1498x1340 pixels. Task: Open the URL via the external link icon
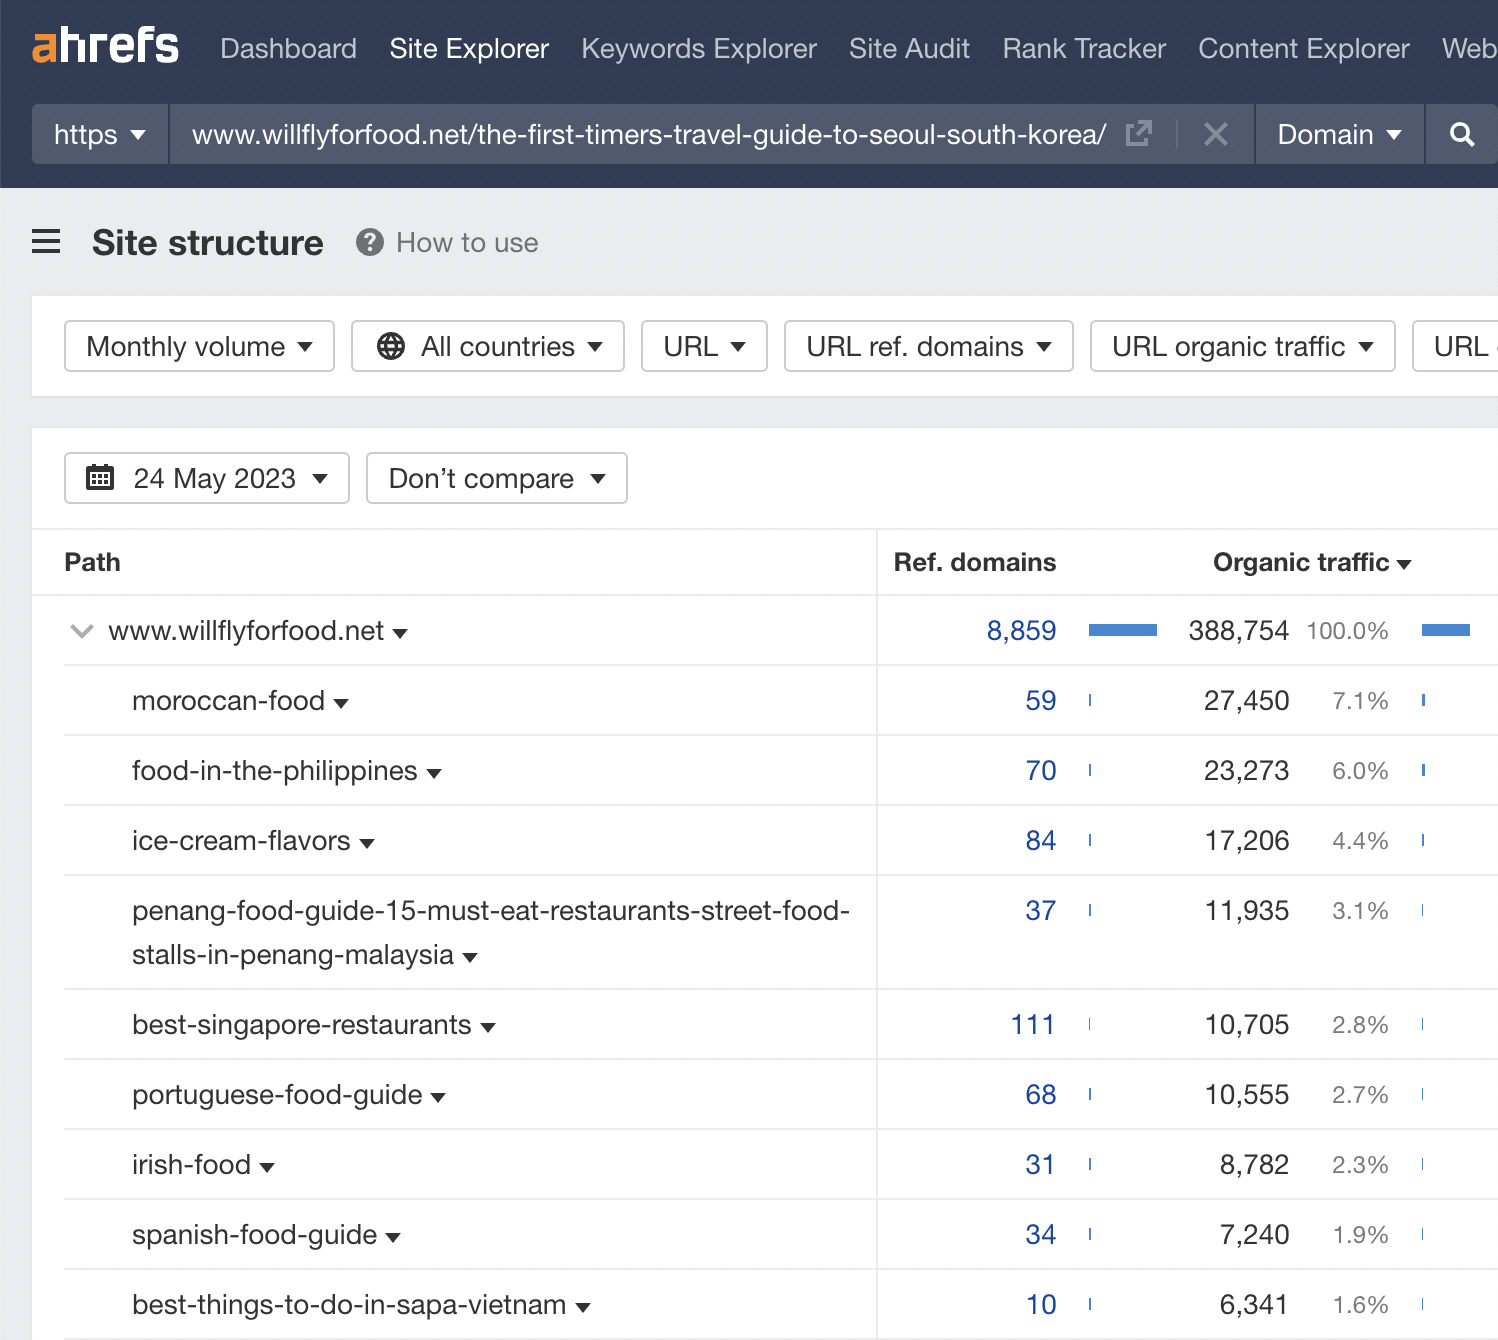pyautogui.click(x=1139, y=133)
